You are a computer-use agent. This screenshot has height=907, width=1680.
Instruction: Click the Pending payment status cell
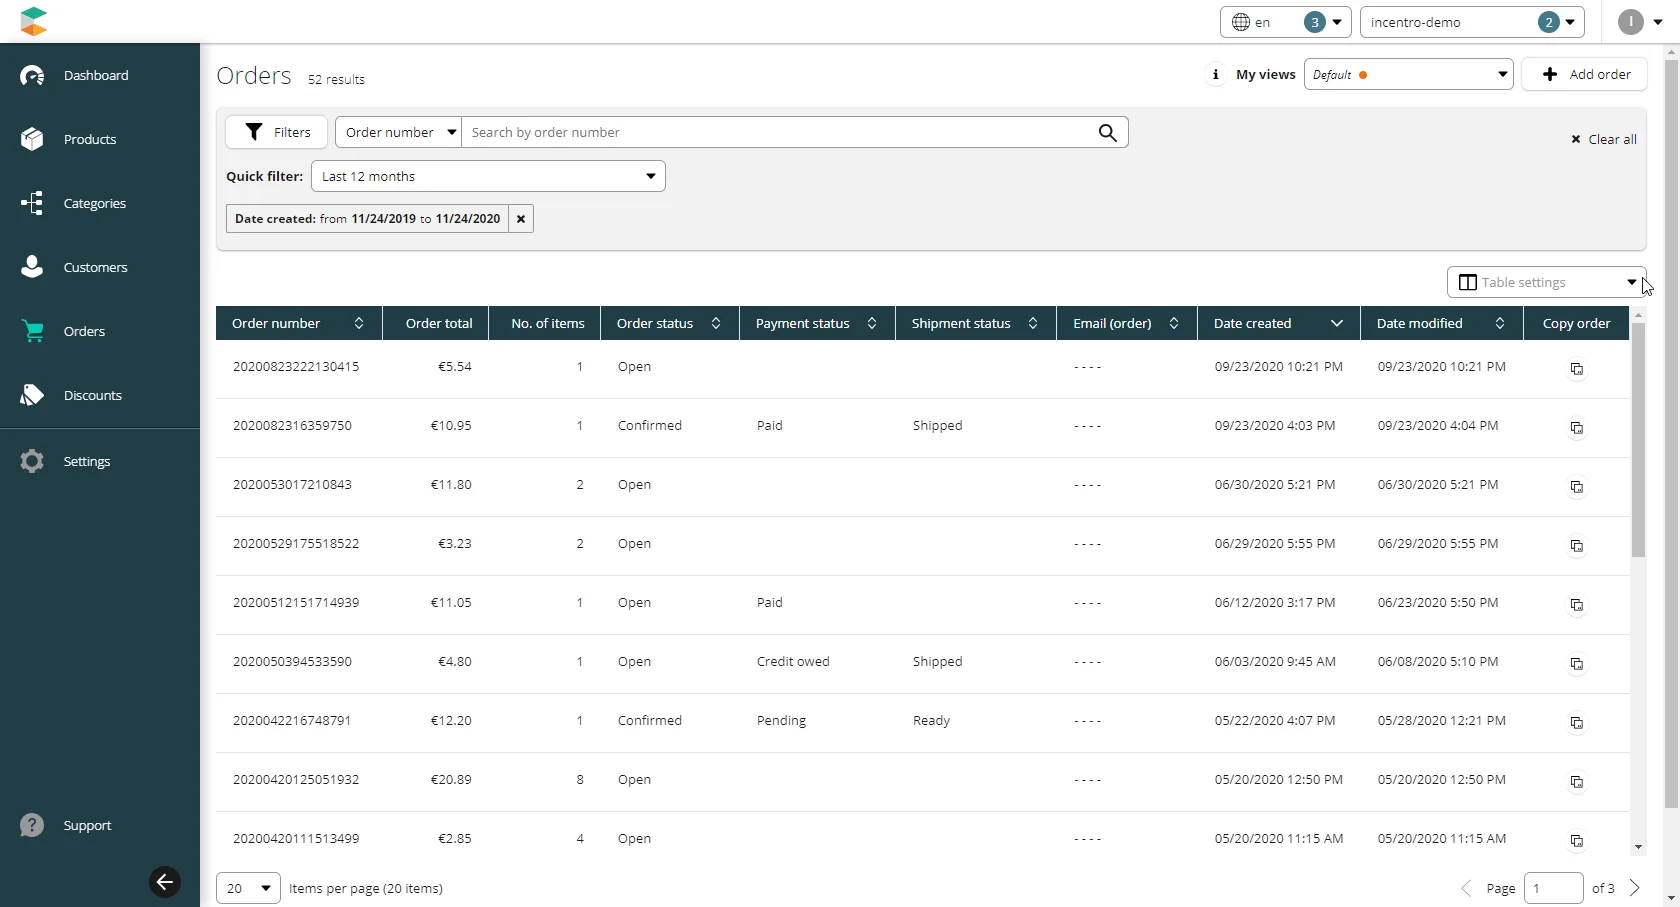tap(781, 721)
